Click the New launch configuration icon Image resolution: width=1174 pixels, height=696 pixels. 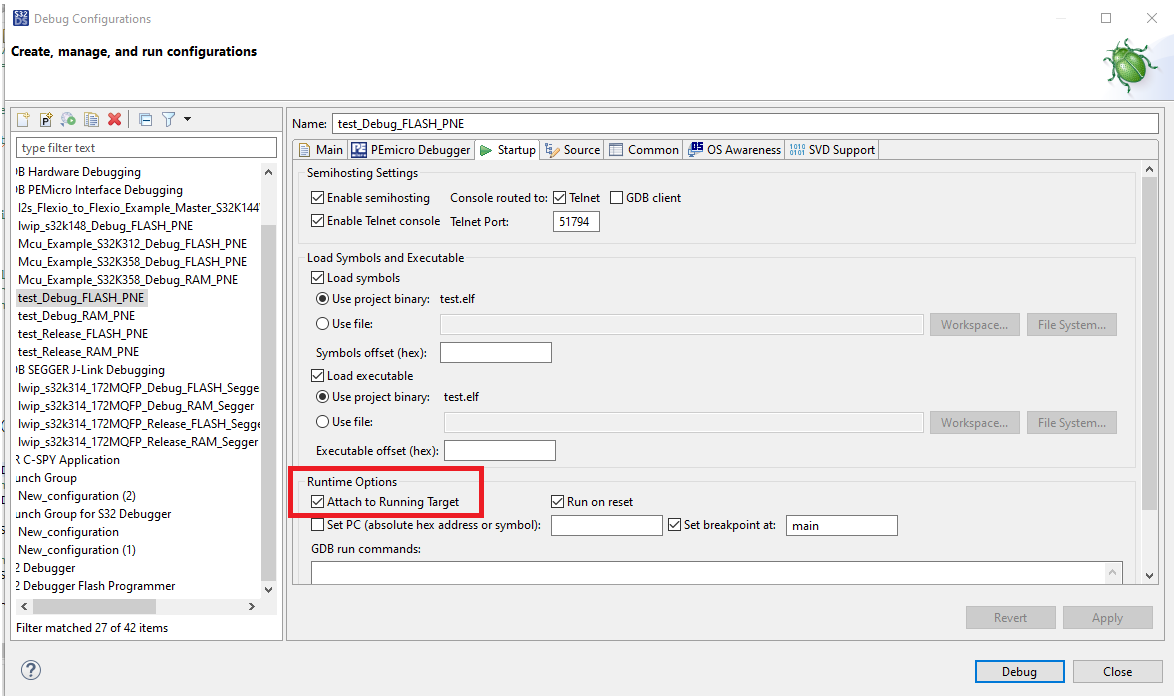[x=23, y=119]
